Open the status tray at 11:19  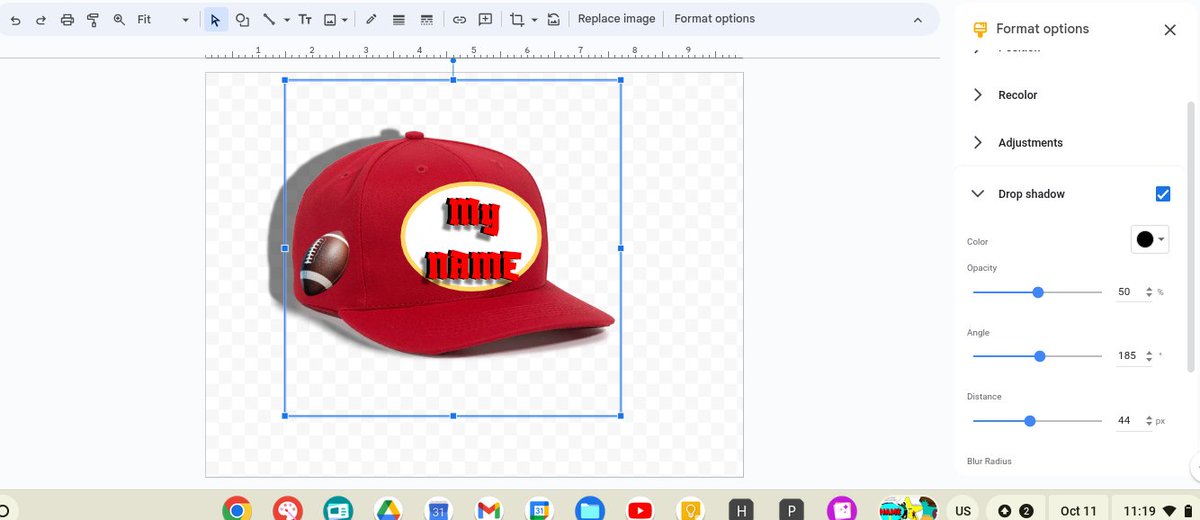(x=1153, y=511)
